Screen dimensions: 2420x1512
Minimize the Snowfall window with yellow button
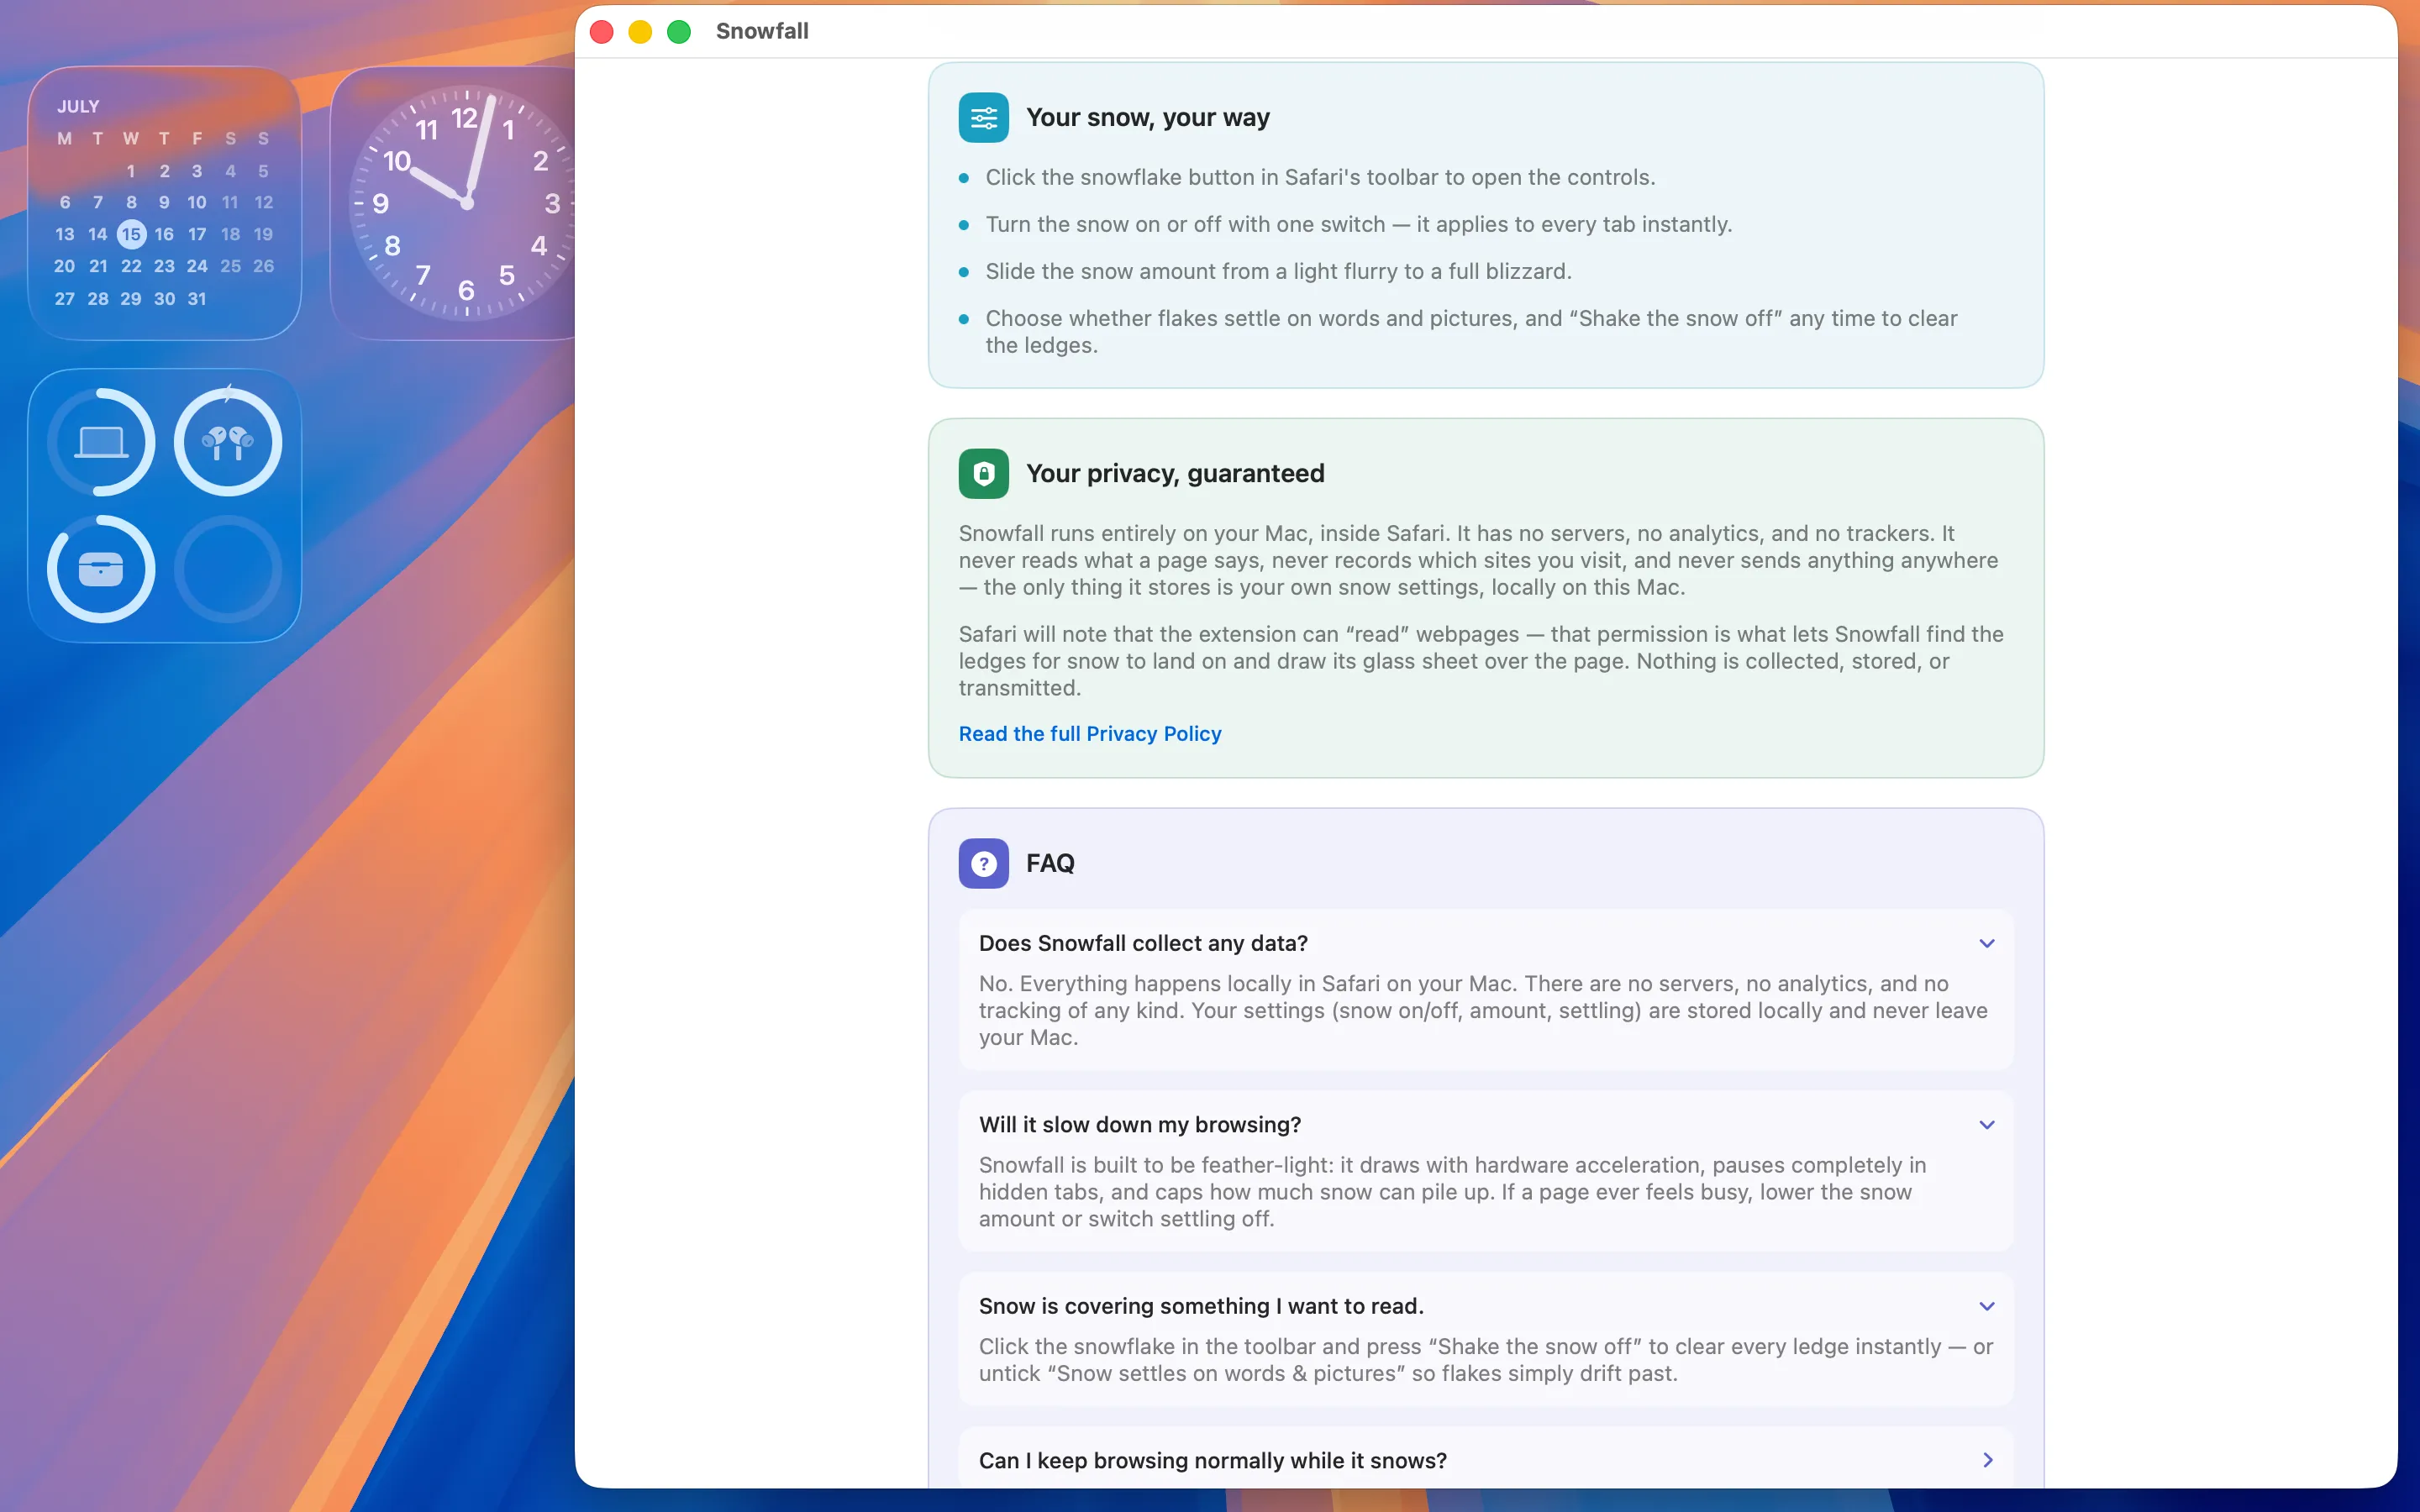click(x=640, y=32)
